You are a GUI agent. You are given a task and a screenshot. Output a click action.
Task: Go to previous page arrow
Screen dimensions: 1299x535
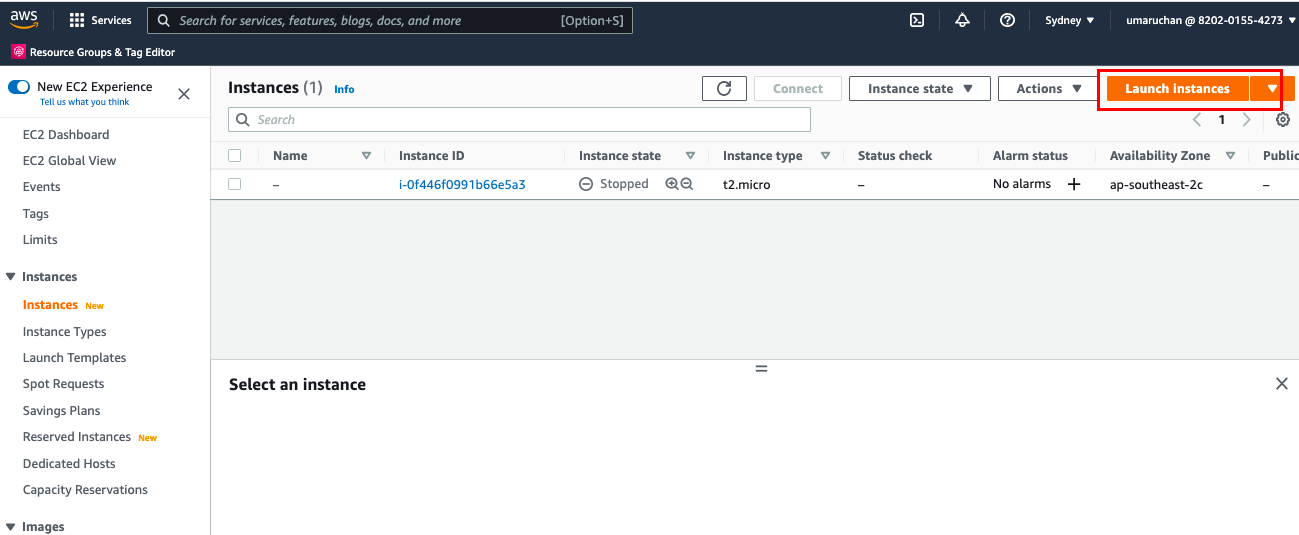tap(1197, 120)
